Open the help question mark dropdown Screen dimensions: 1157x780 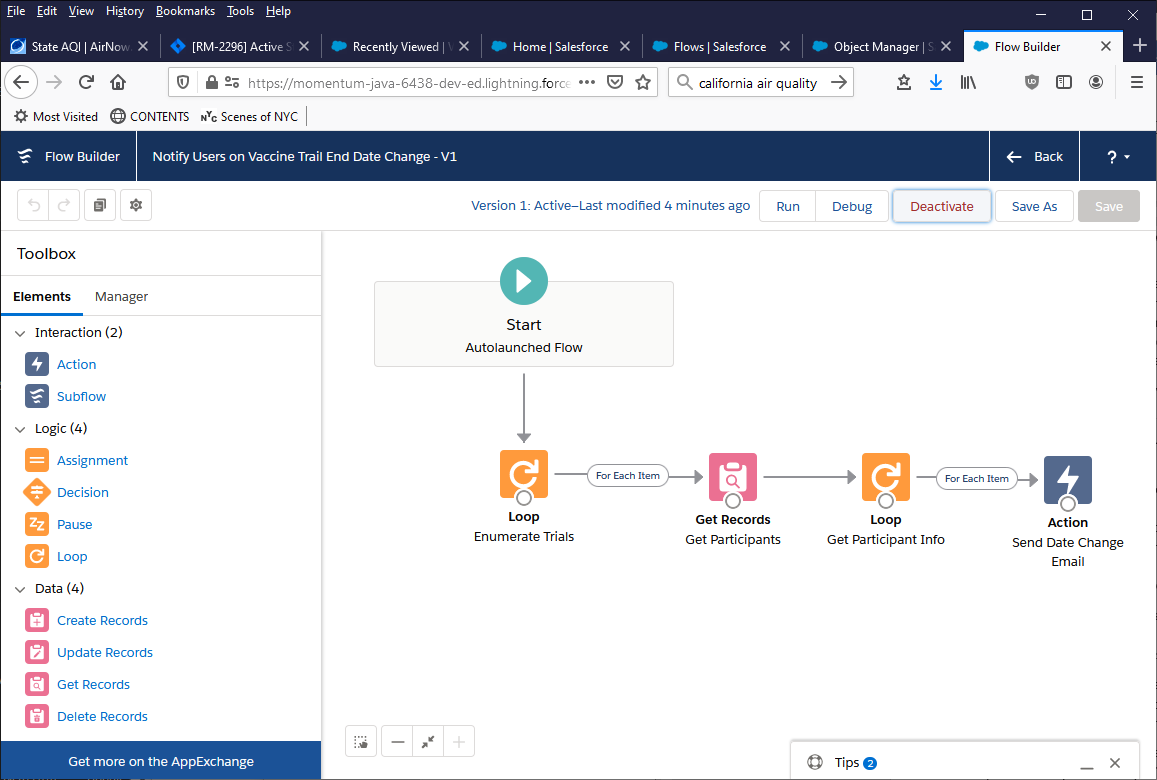coord(1118,157)
